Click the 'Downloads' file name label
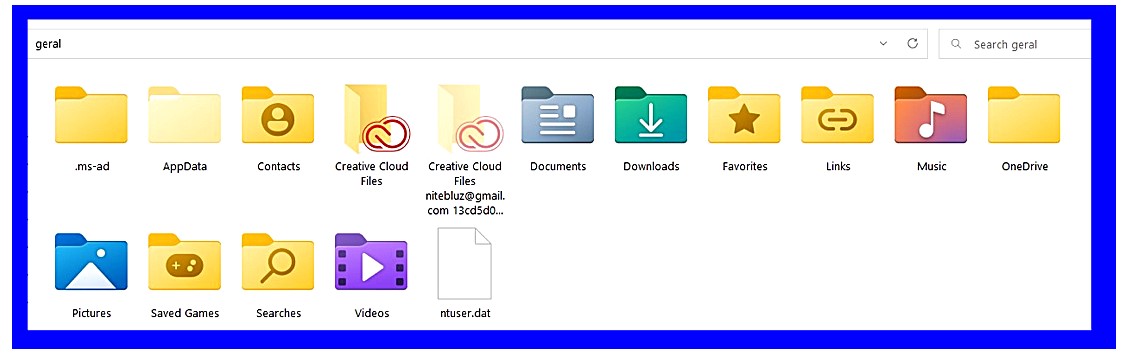This screenshot has width=1126, height=362. pos(651,167)
